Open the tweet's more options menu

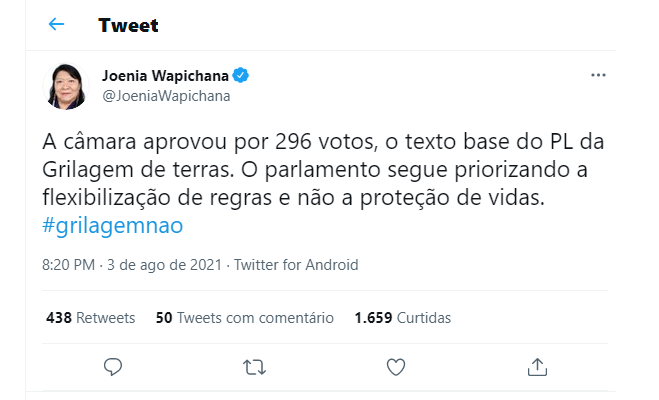tap(598, 75)
